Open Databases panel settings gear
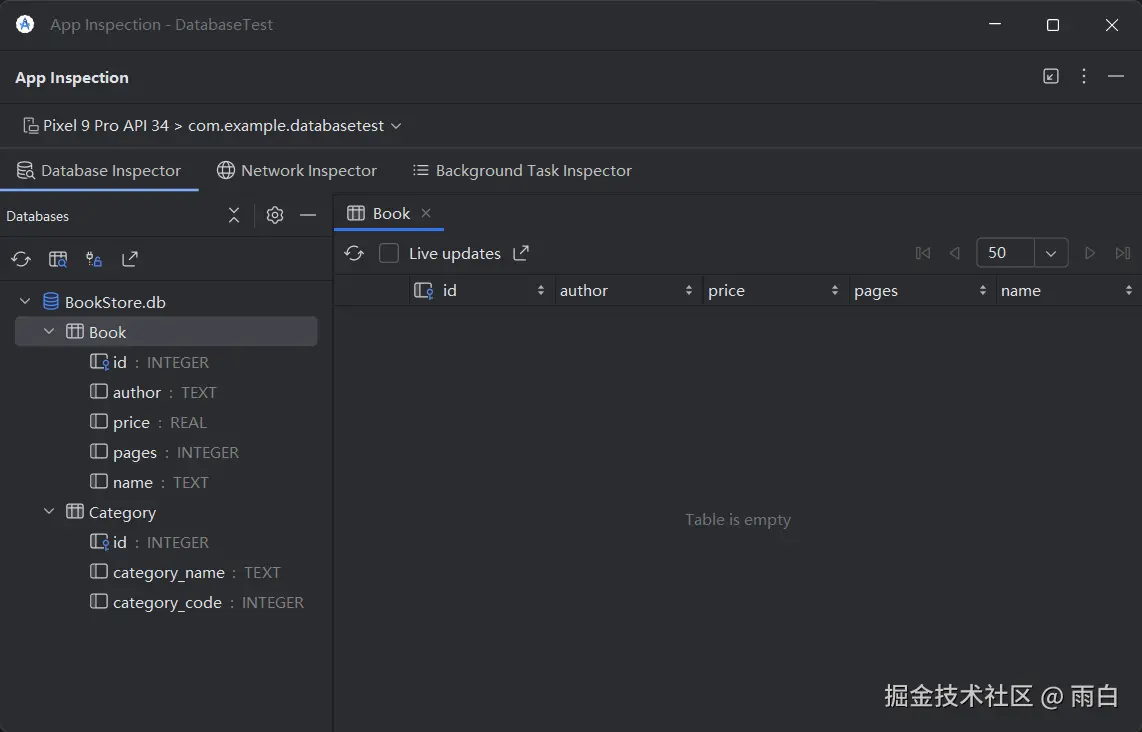The image size is (1142, 732). (275, 215)
